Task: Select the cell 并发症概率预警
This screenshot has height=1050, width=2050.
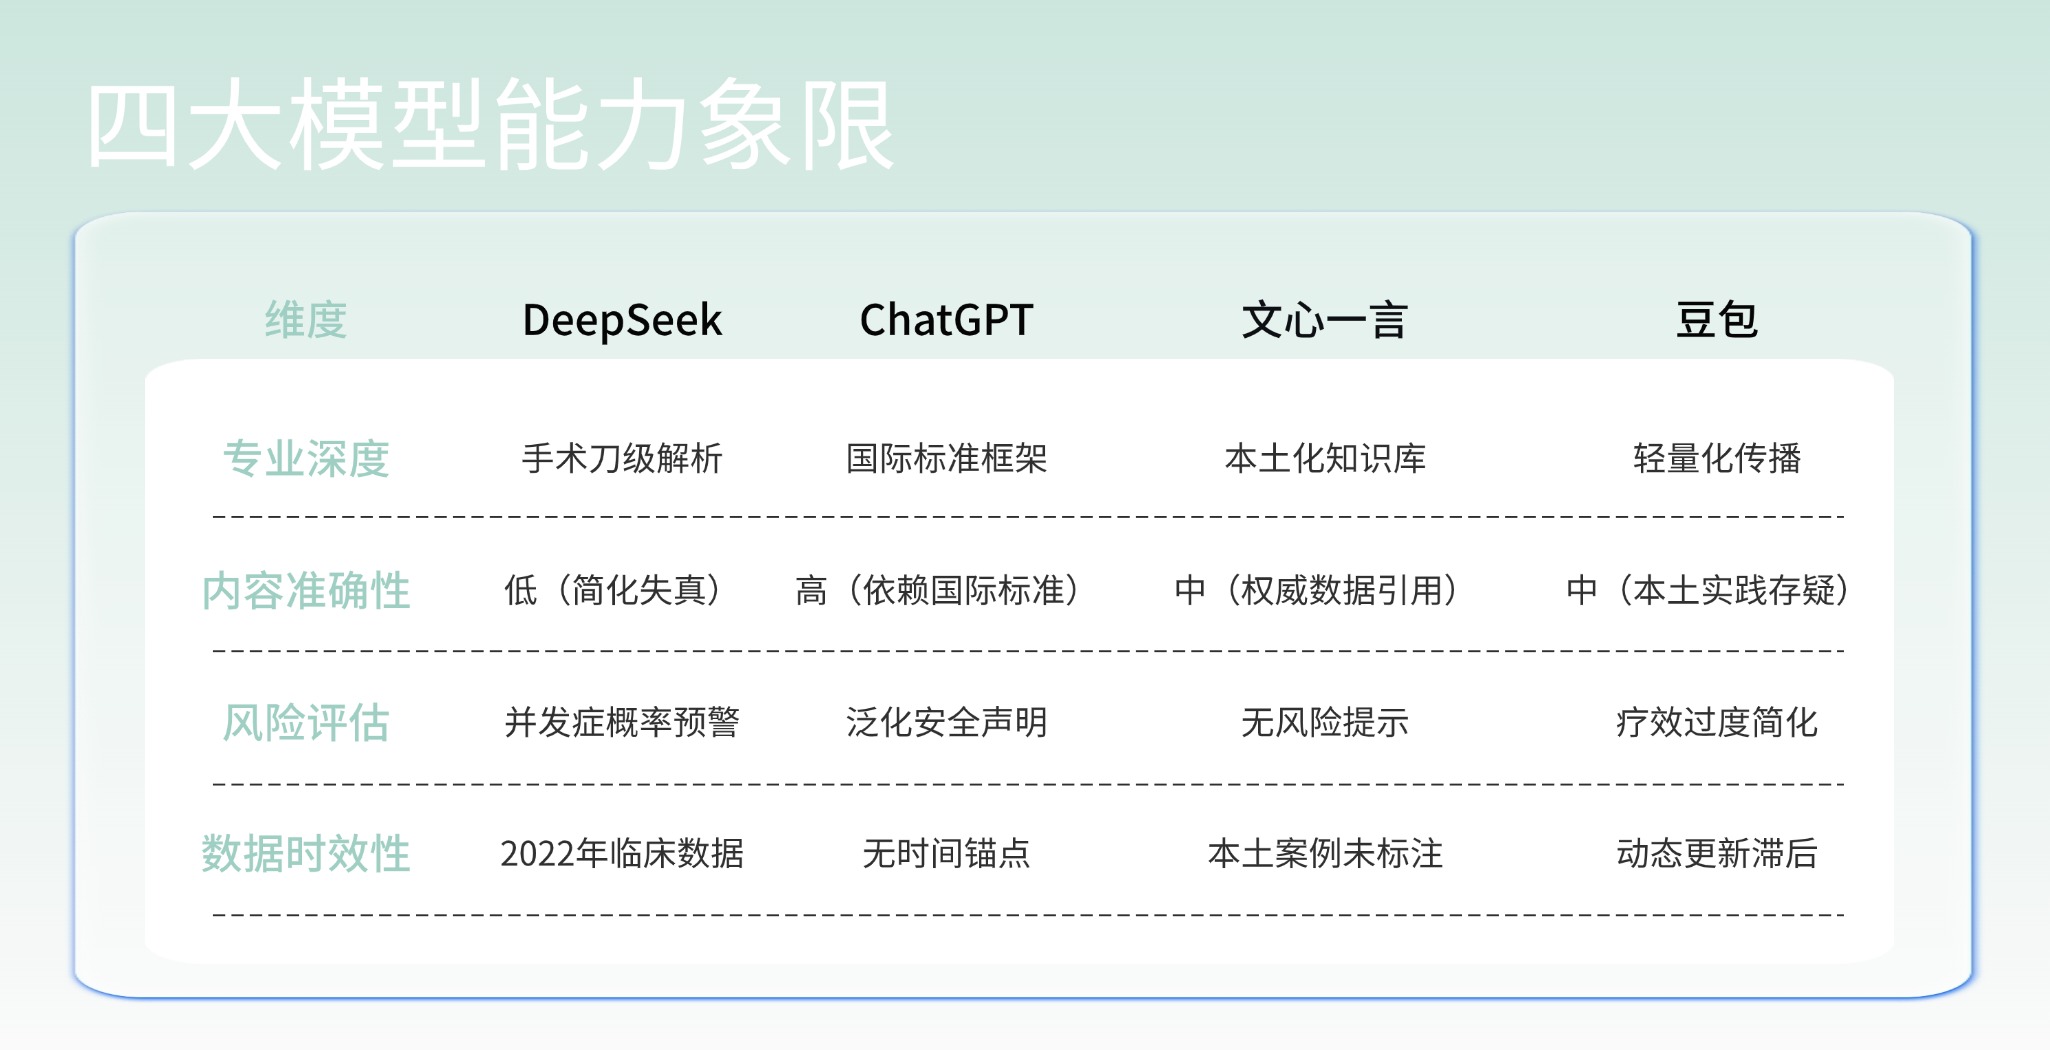Action: point(622,722)
